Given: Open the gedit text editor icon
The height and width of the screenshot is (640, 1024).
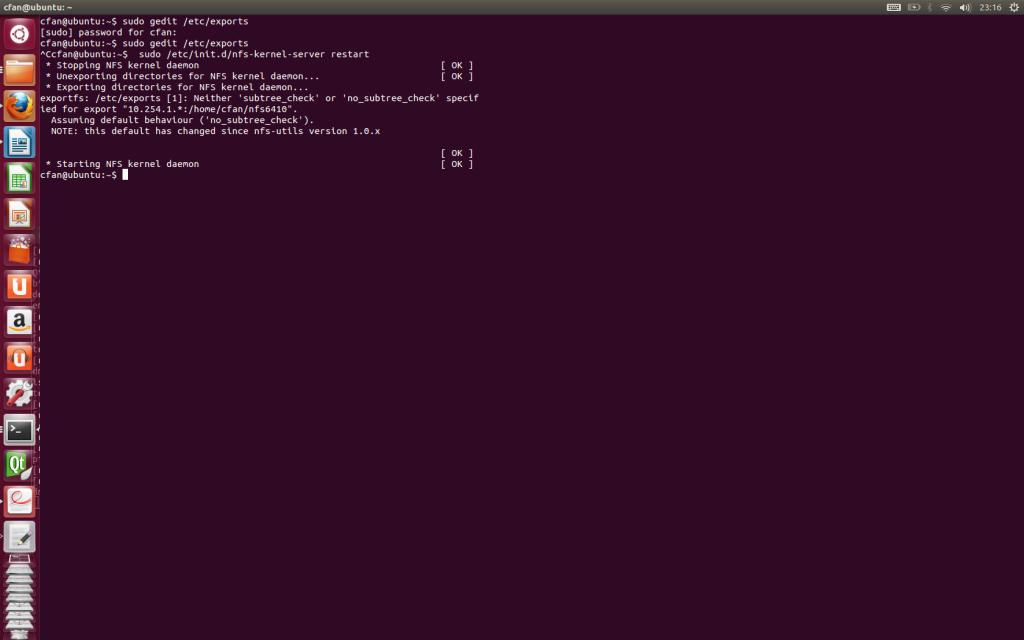Looking at the screenshot, I should pos(20,537).
